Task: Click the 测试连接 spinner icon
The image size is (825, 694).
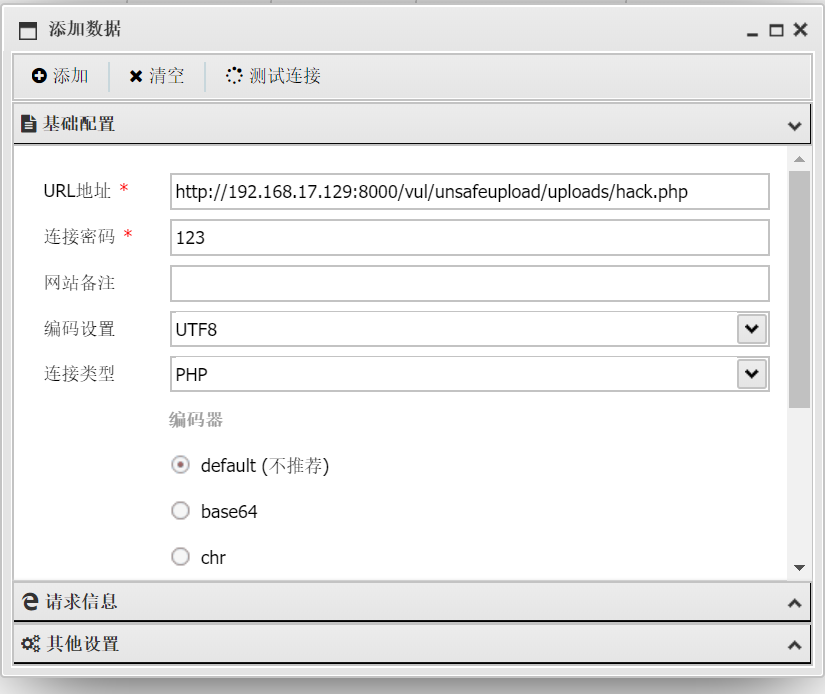Action: pos(234,76)
